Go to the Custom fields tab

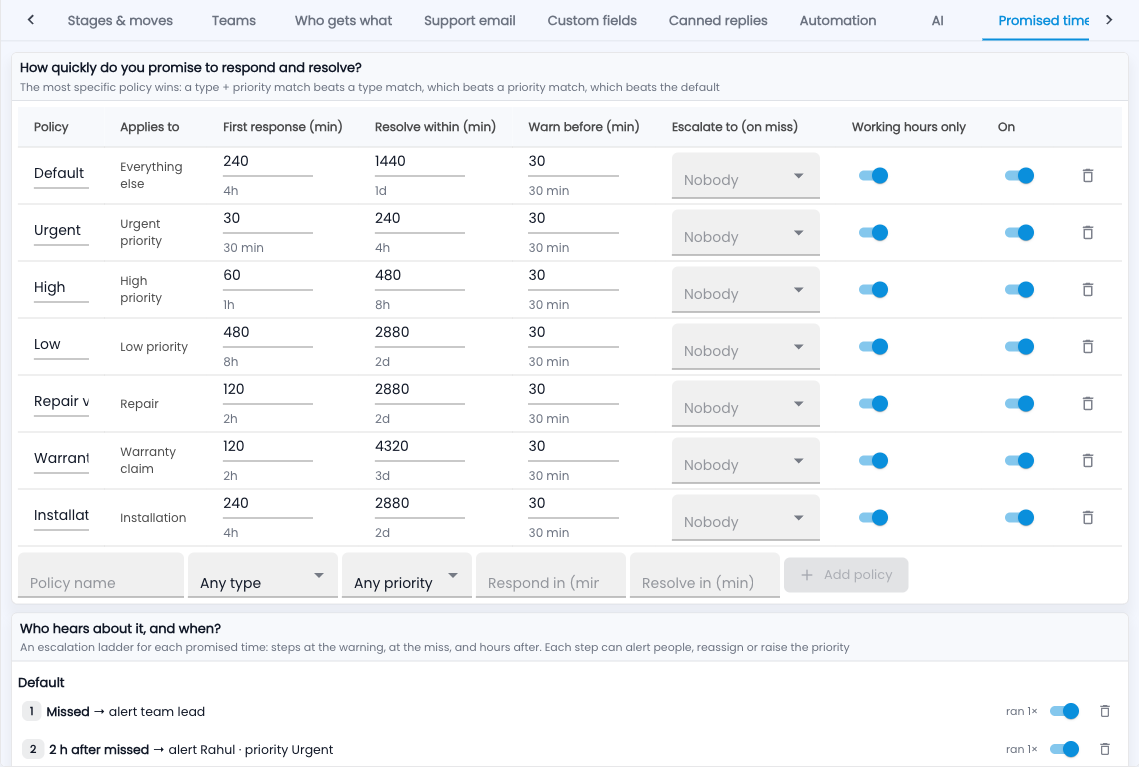click(x=592, y=20)
